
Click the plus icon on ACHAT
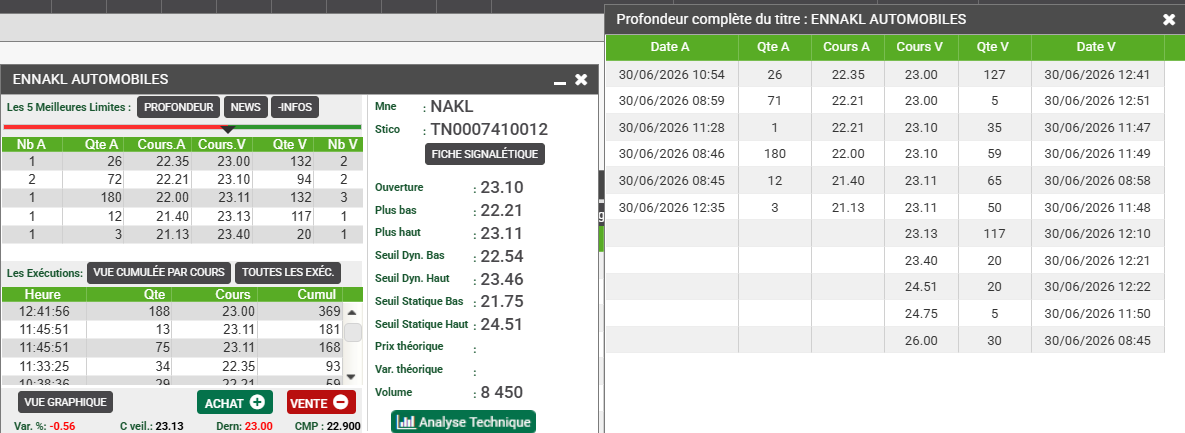[258, 402]
